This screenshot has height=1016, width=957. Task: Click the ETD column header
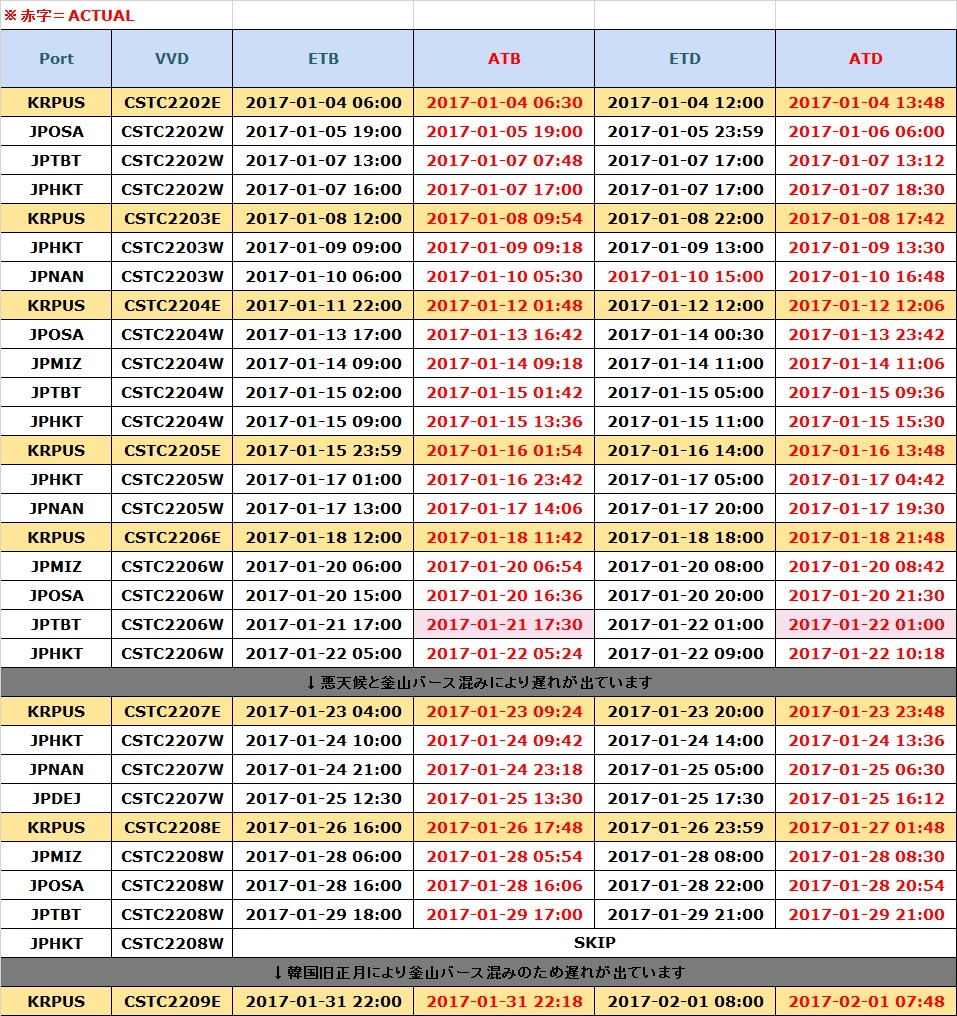(x=685, y=58)
